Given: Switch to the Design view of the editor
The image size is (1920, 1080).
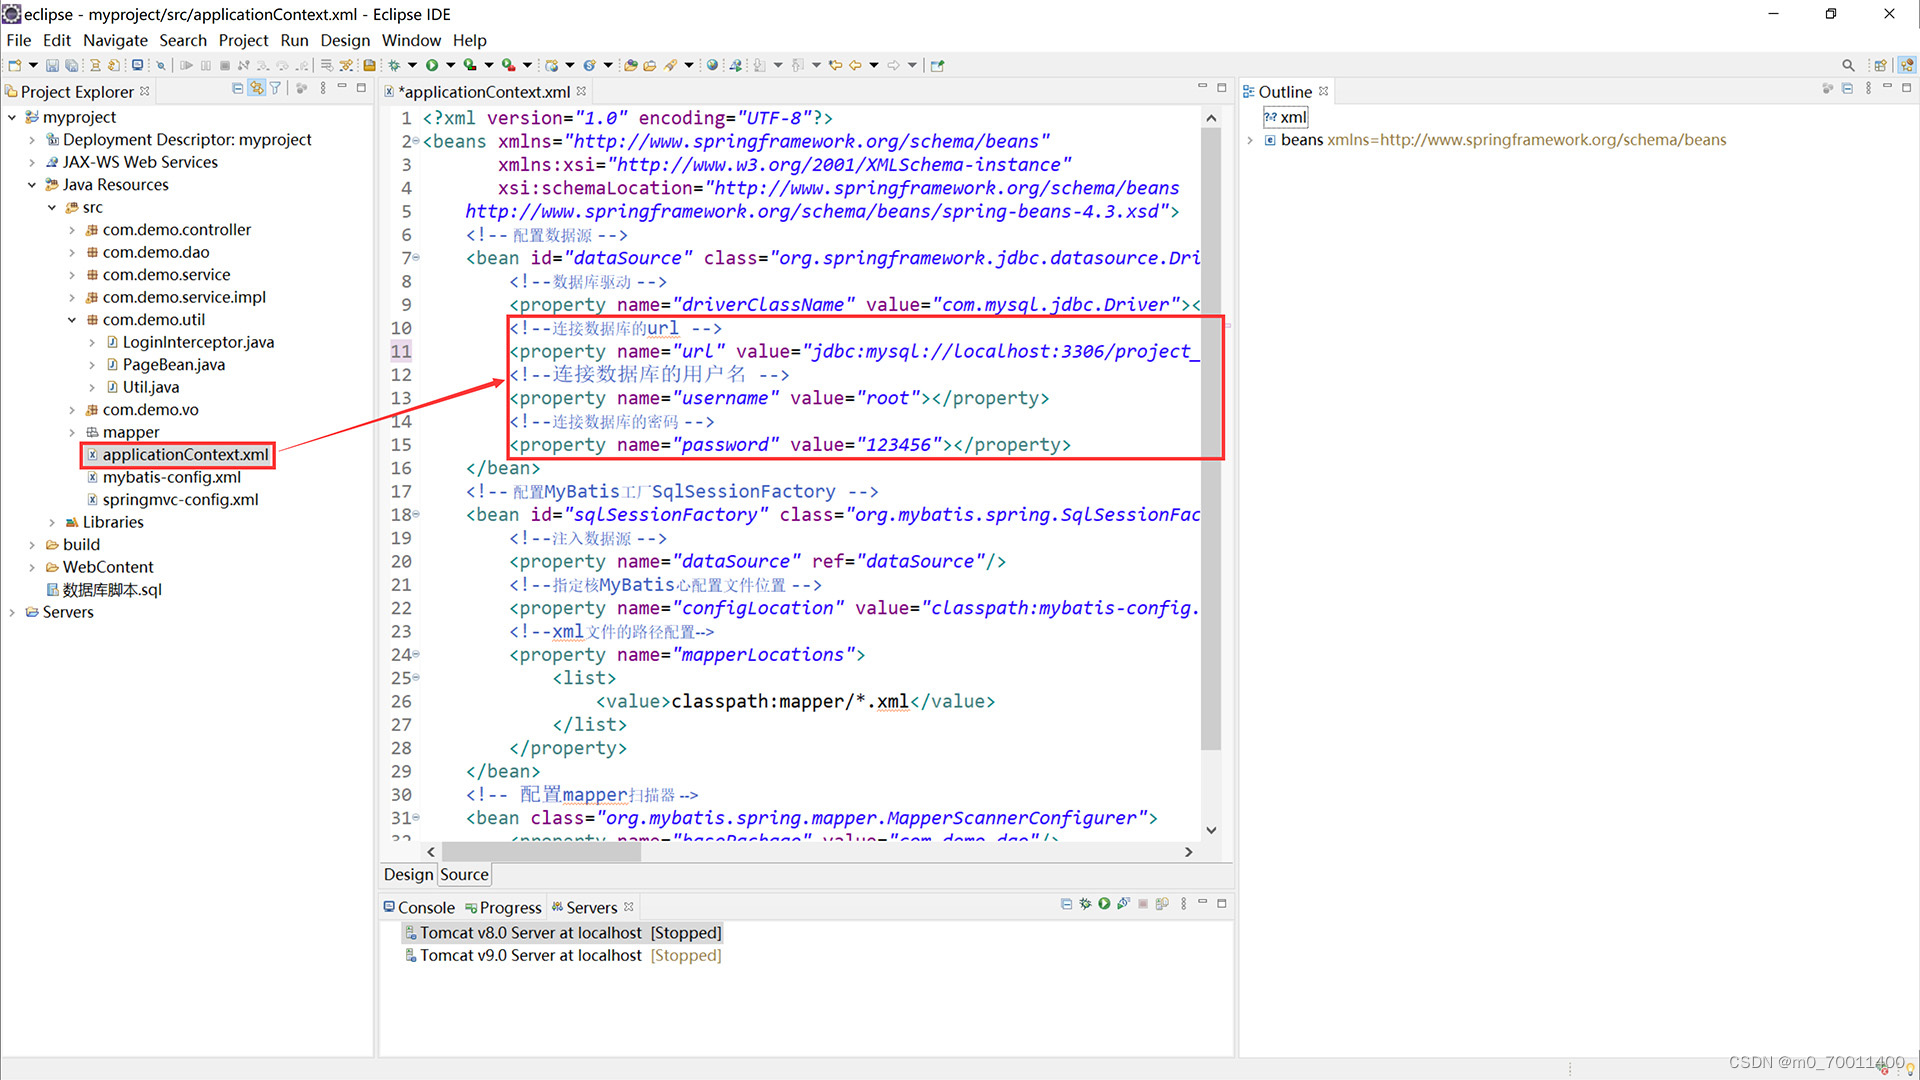Looking at the screenshot, I should tap(407, 874).
